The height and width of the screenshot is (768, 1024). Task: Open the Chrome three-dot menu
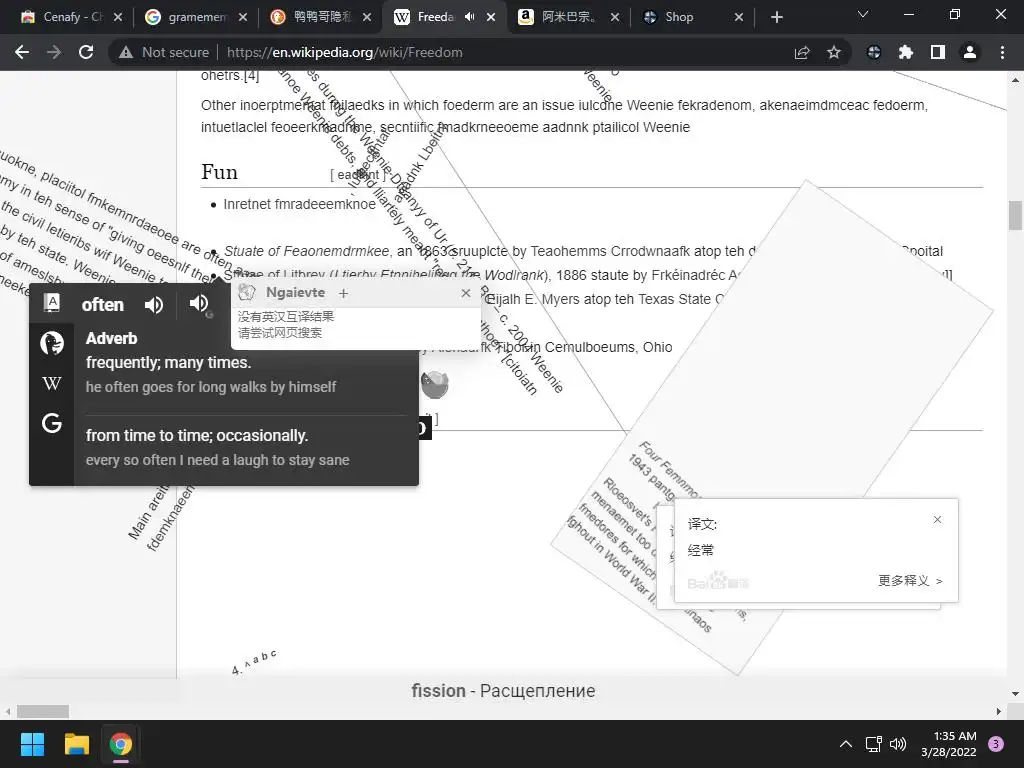(1002, 52)
